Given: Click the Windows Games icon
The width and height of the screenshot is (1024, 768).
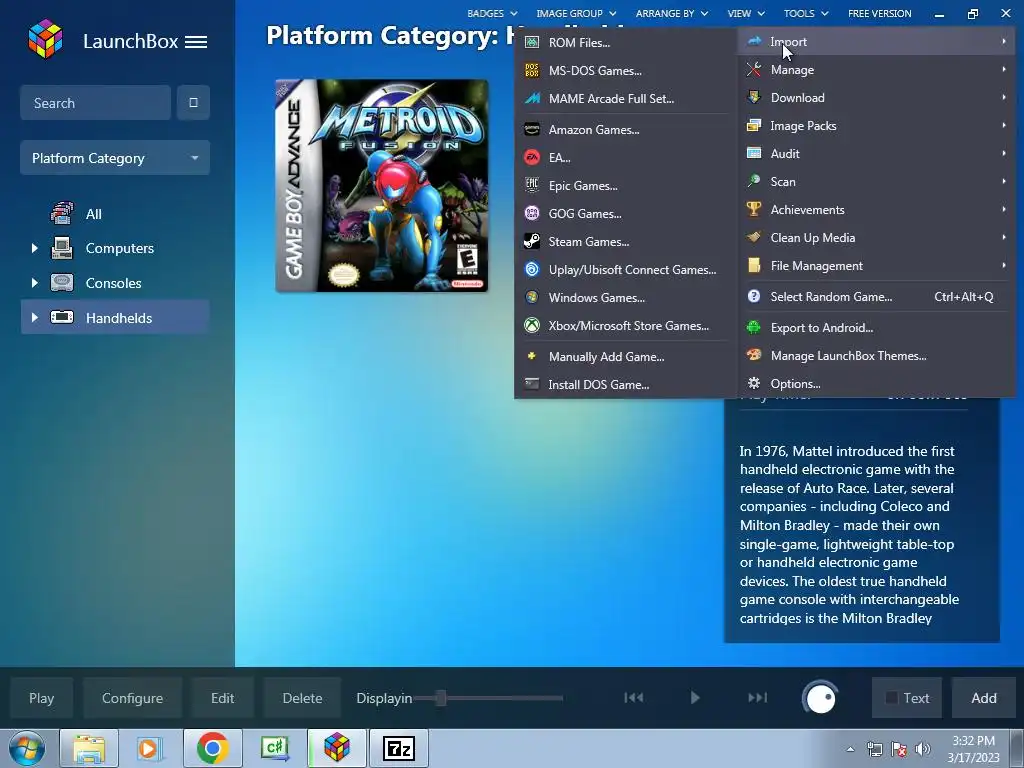Looking at the screenshot, I should point(532,298).
